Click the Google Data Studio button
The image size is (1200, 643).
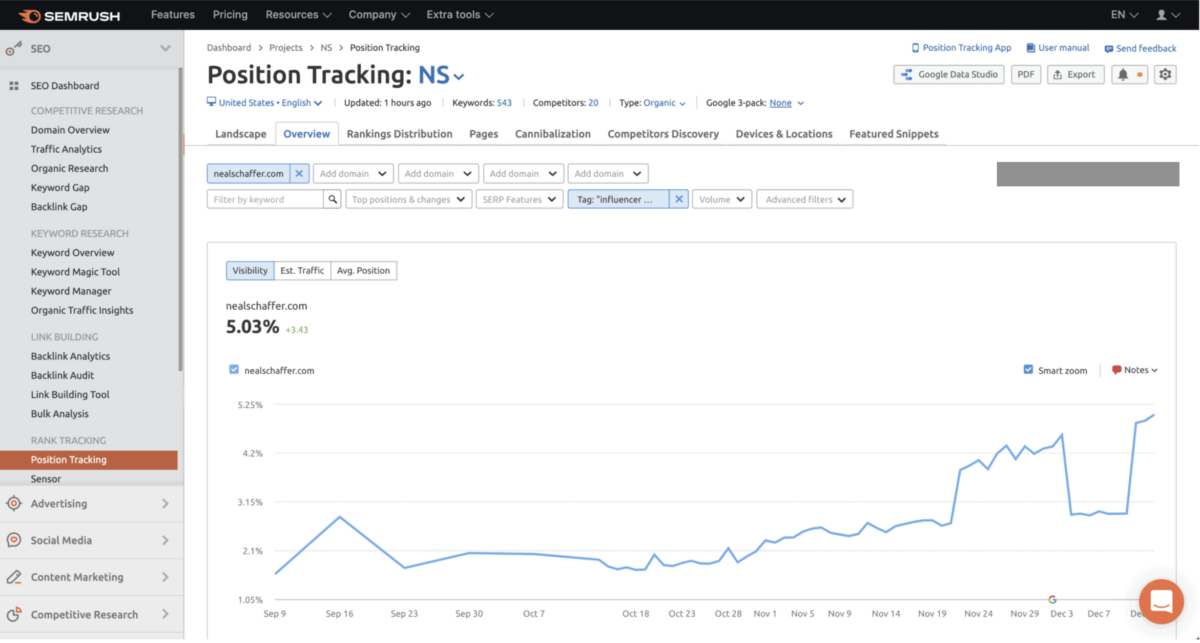point(948,75)
